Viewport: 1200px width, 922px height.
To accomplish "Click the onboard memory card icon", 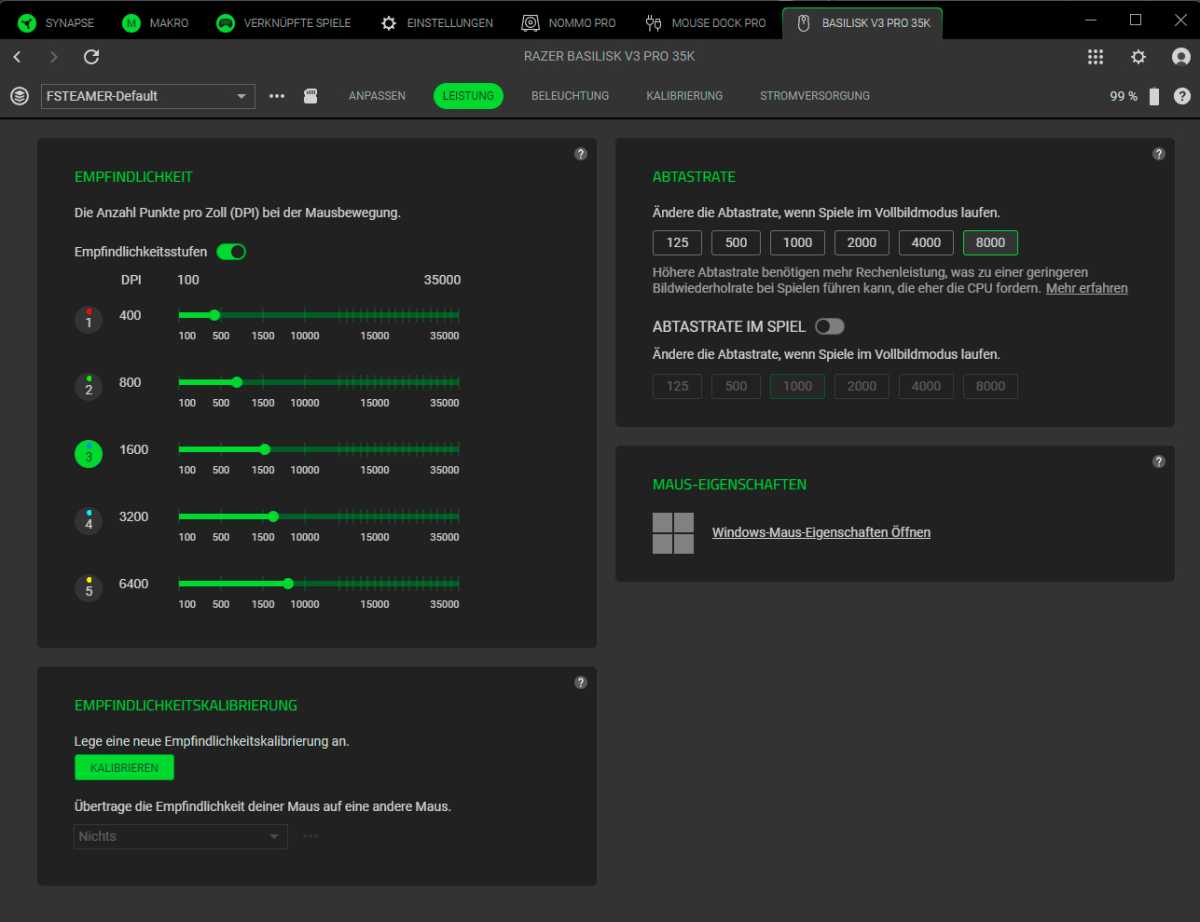I will (x=311, y=96).
